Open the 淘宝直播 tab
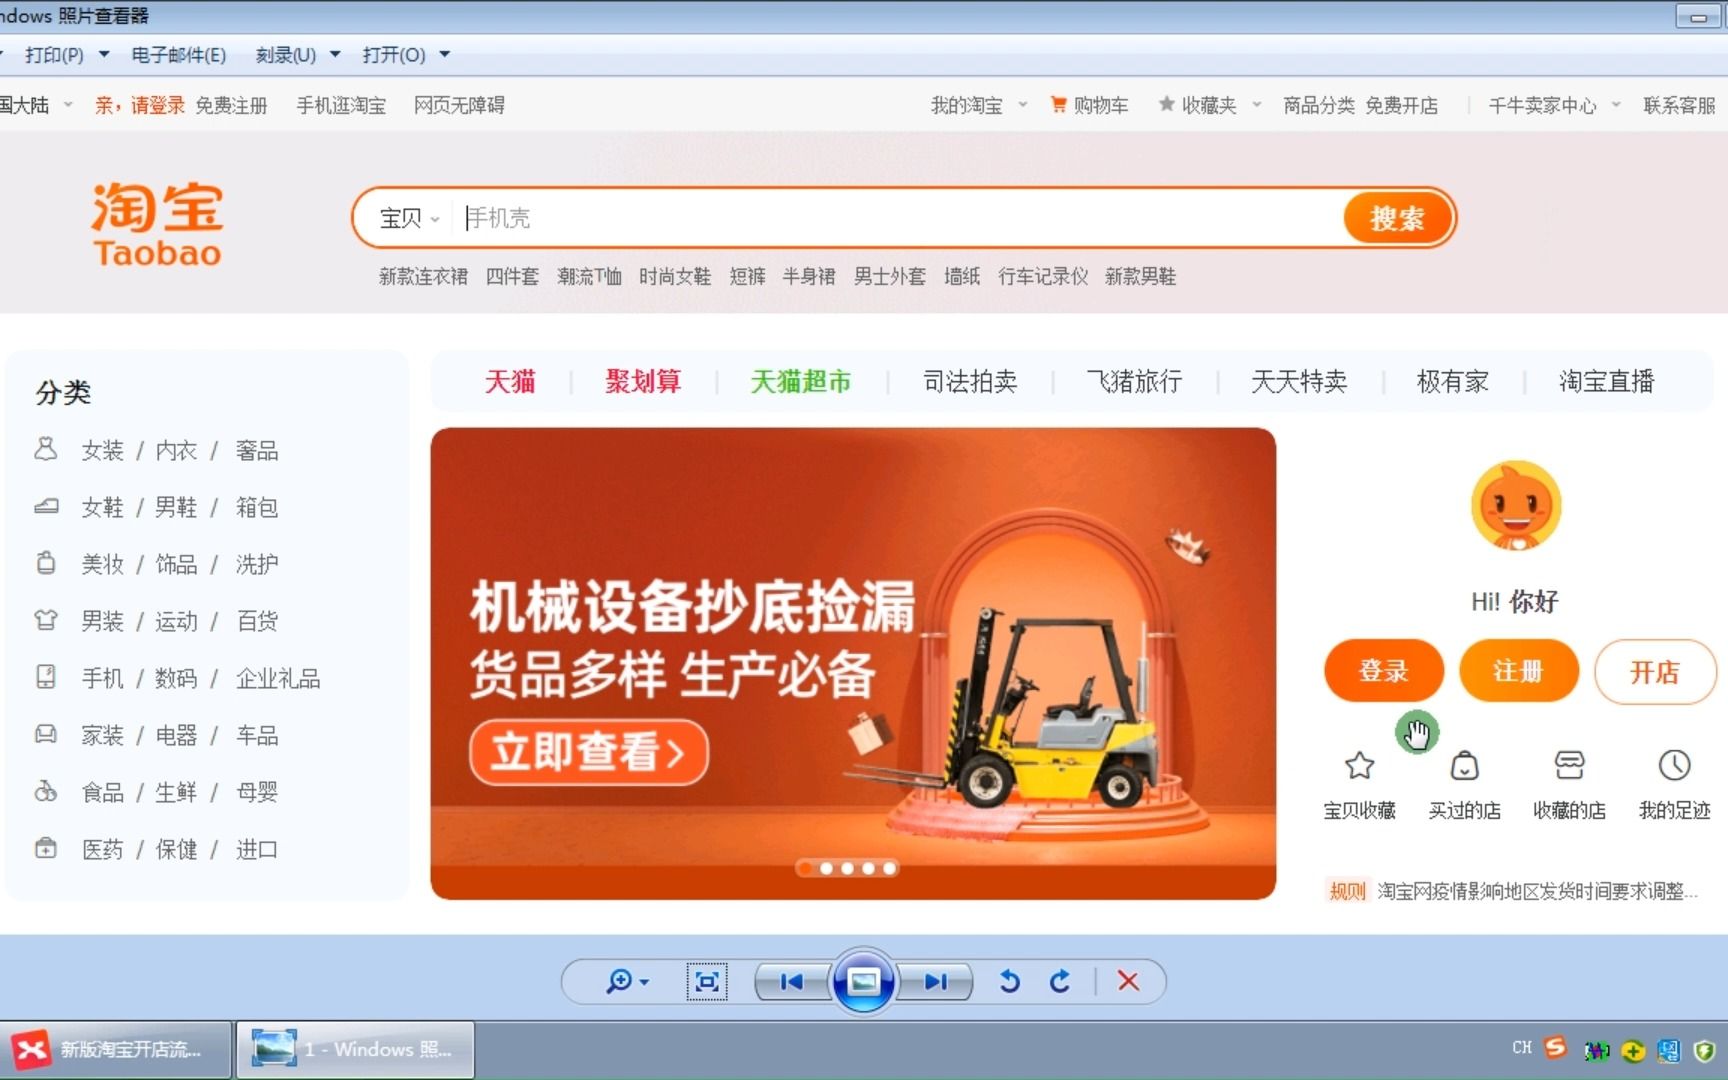Image resolution: width=1728 pixels, height=1080 pixels. (x=1607, y=381)
